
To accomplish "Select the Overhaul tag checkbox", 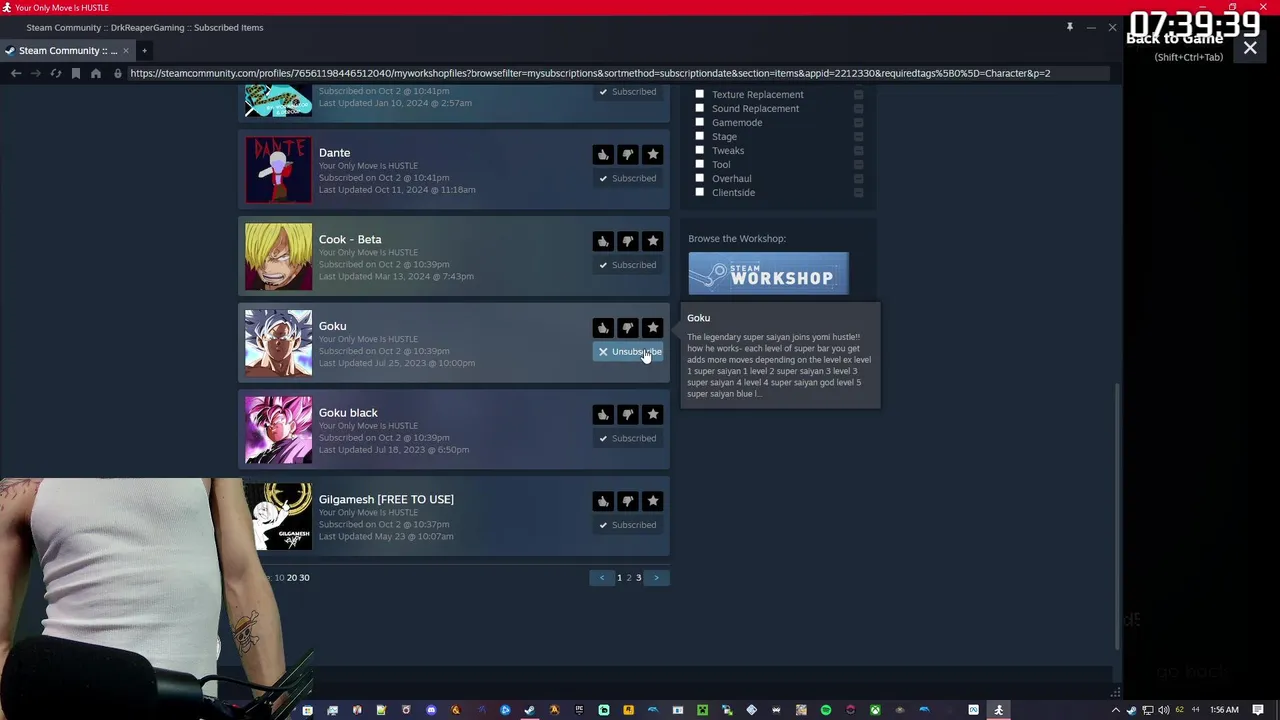I will point(700,178).
